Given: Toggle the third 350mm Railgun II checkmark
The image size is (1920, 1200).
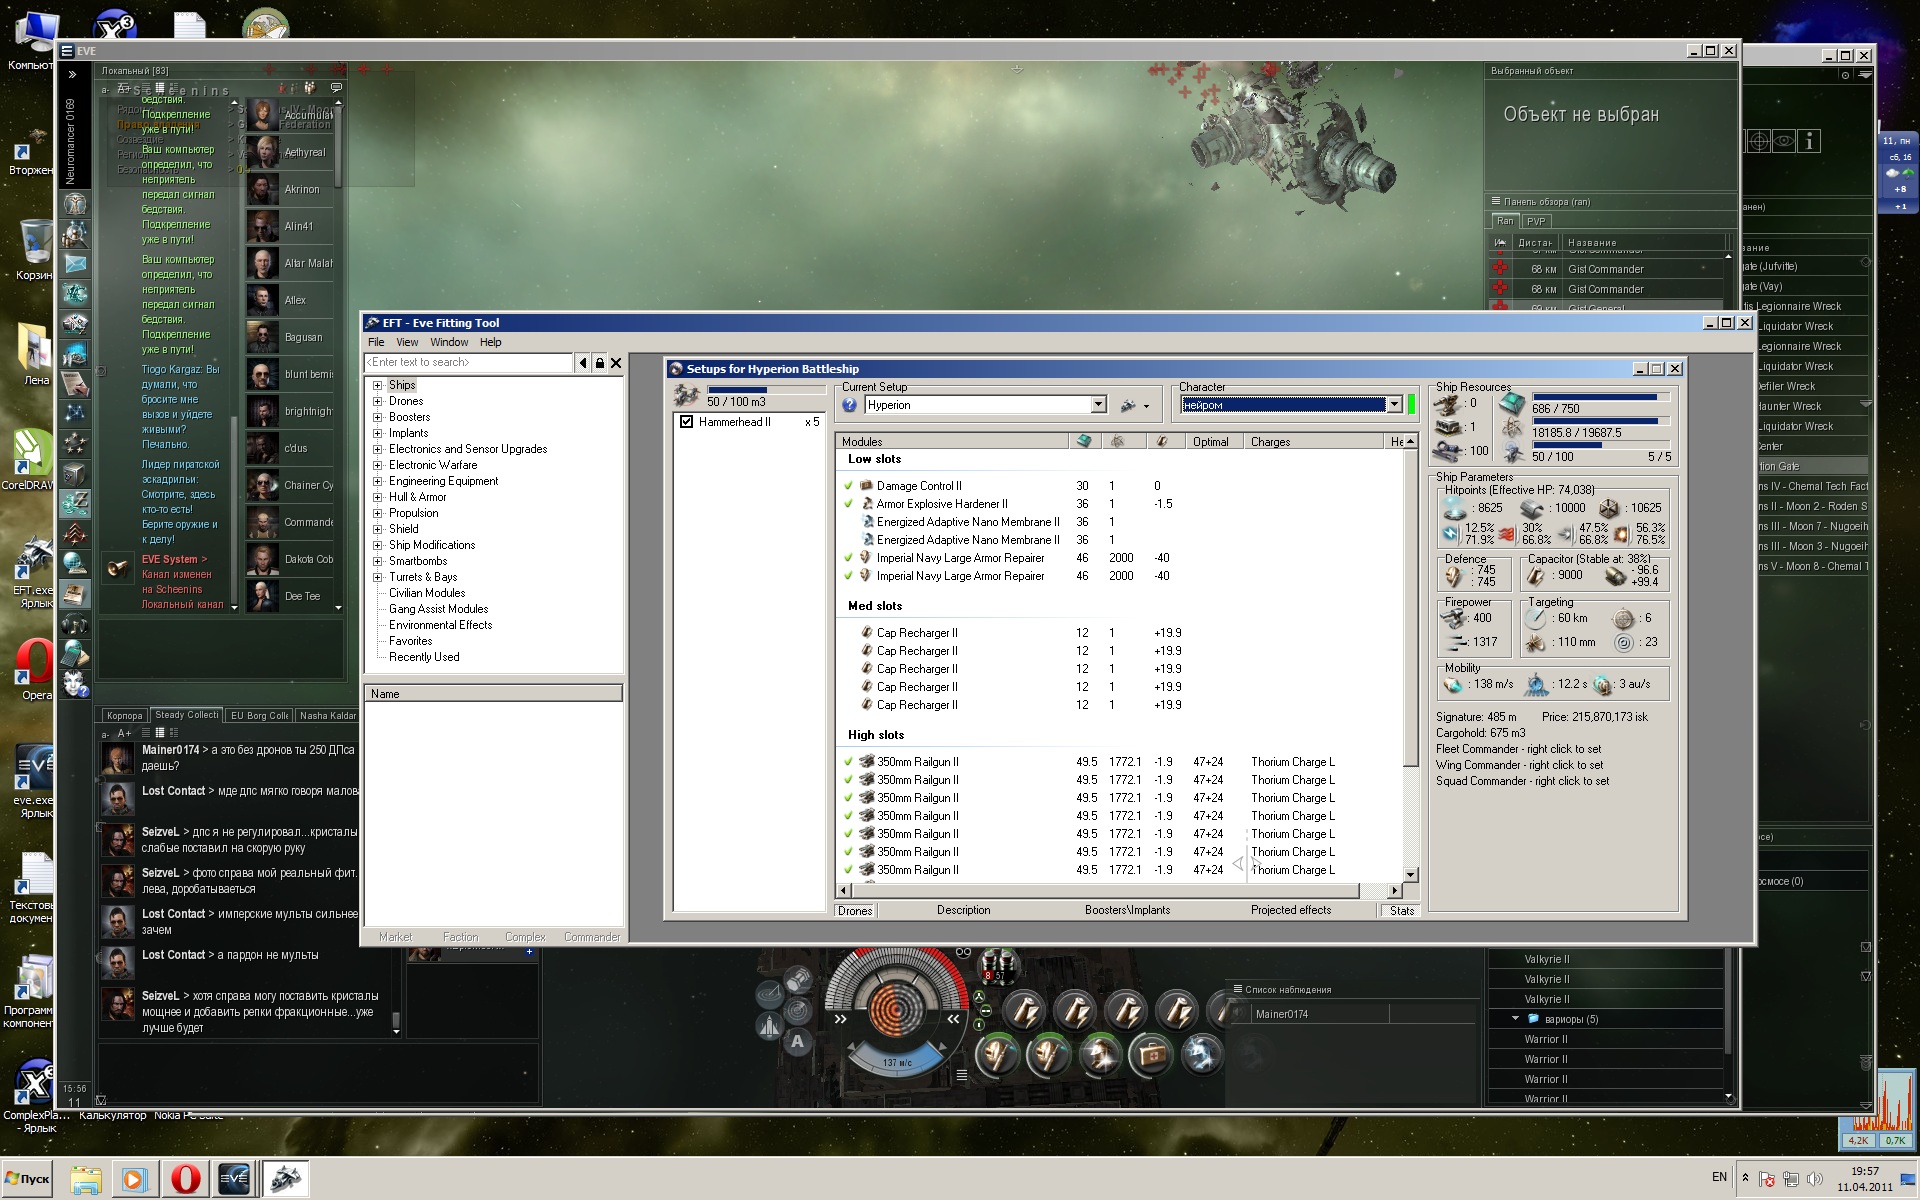Looking at the screenshot, I should coord(849,798).
